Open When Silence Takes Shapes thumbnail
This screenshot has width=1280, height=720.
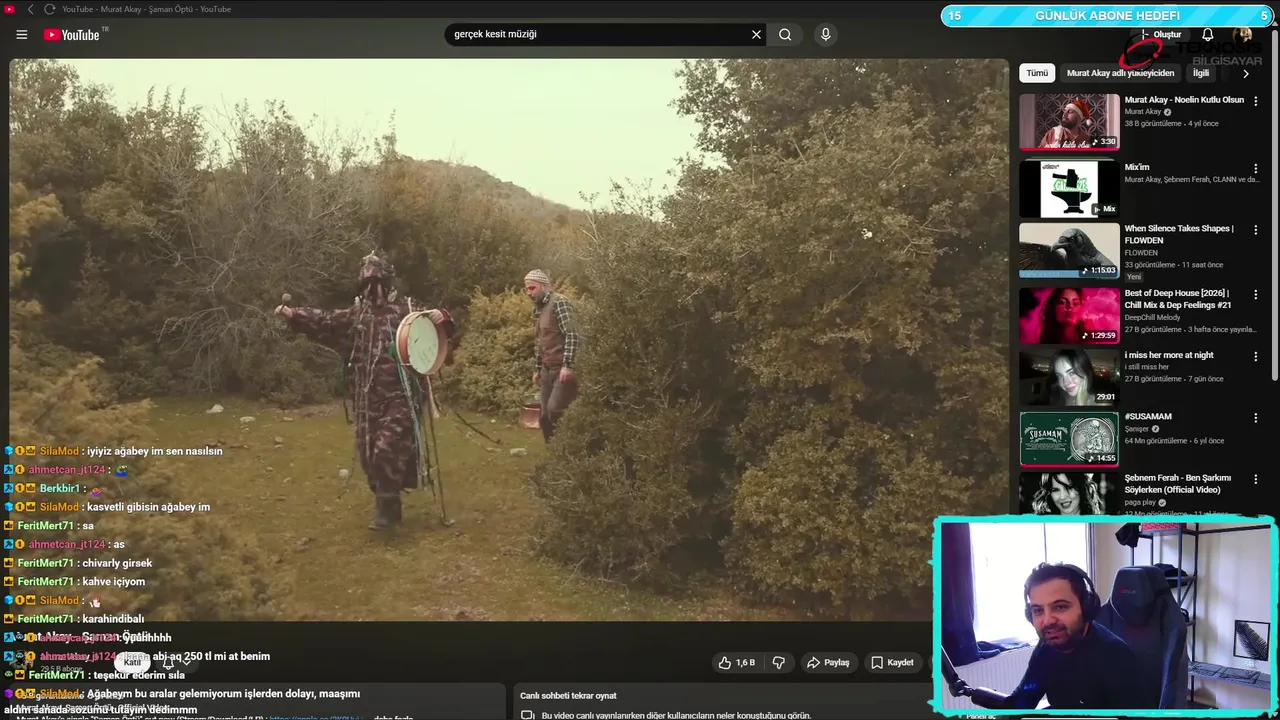(1069, 250)
